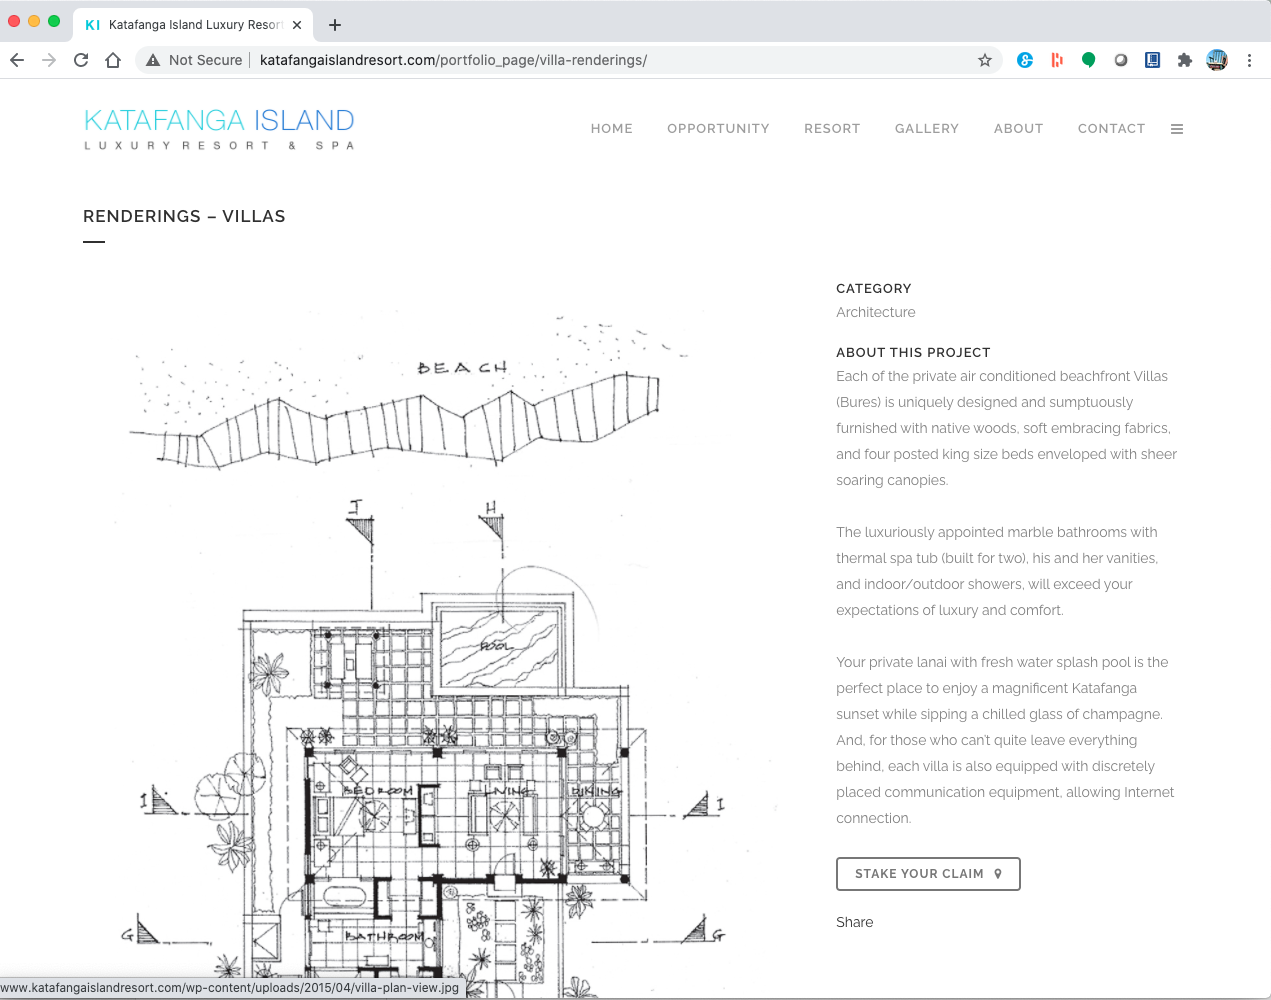The width and height of the screenshot is (1271, 1000).
Task: Open the Chrome three-dot menu
Action: [x=1249, y=60]
